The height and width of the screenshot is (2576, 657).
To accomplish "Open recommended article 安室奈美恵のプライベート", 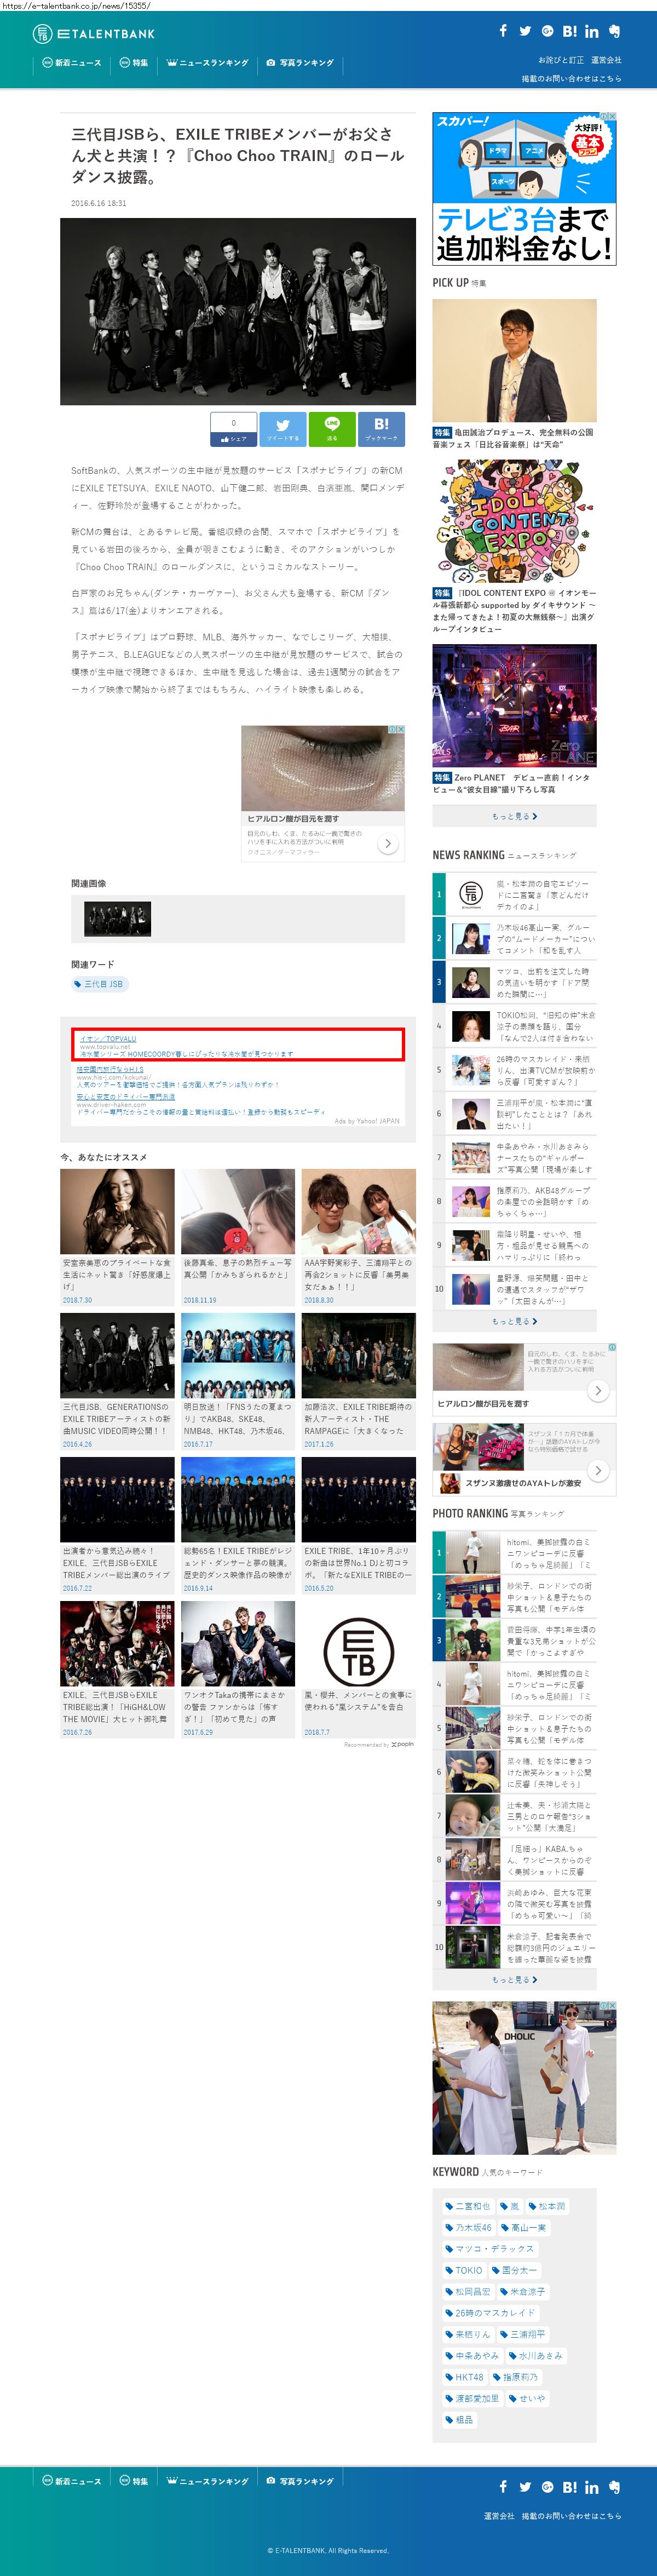I will click(117, 1236).
